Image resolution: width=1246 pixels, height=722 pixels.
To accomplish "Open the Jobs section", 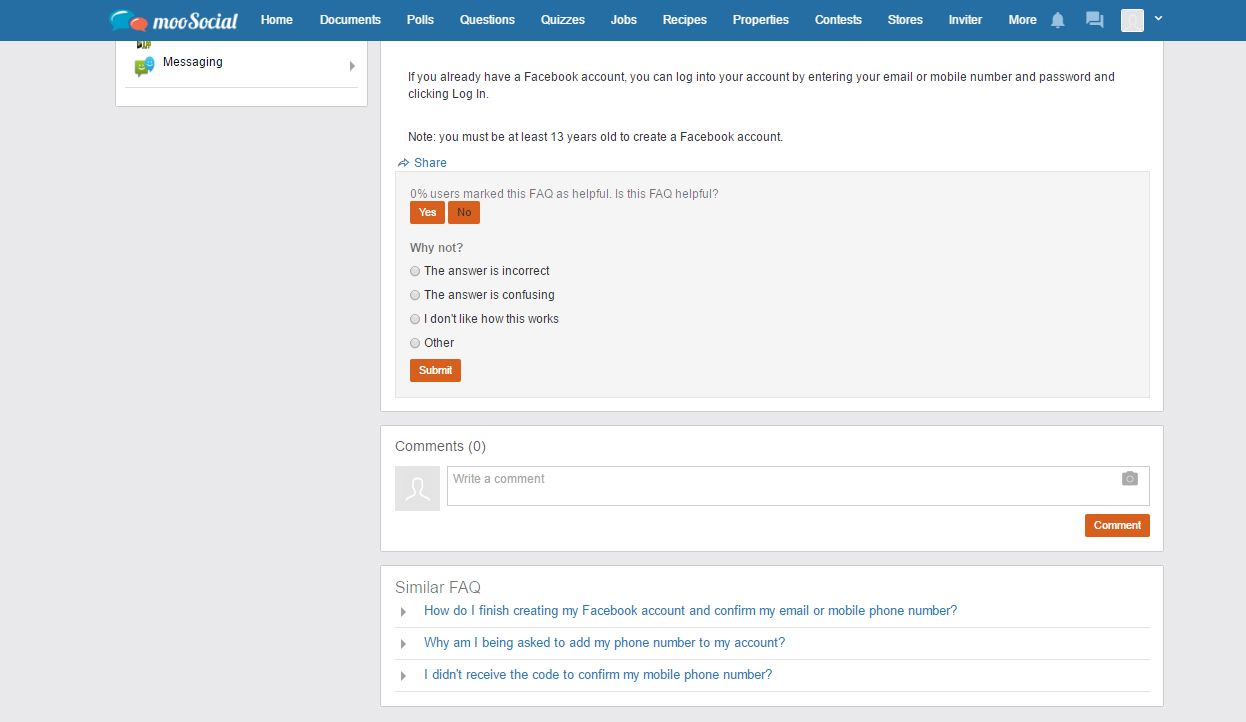I will [x=624, y=20].
